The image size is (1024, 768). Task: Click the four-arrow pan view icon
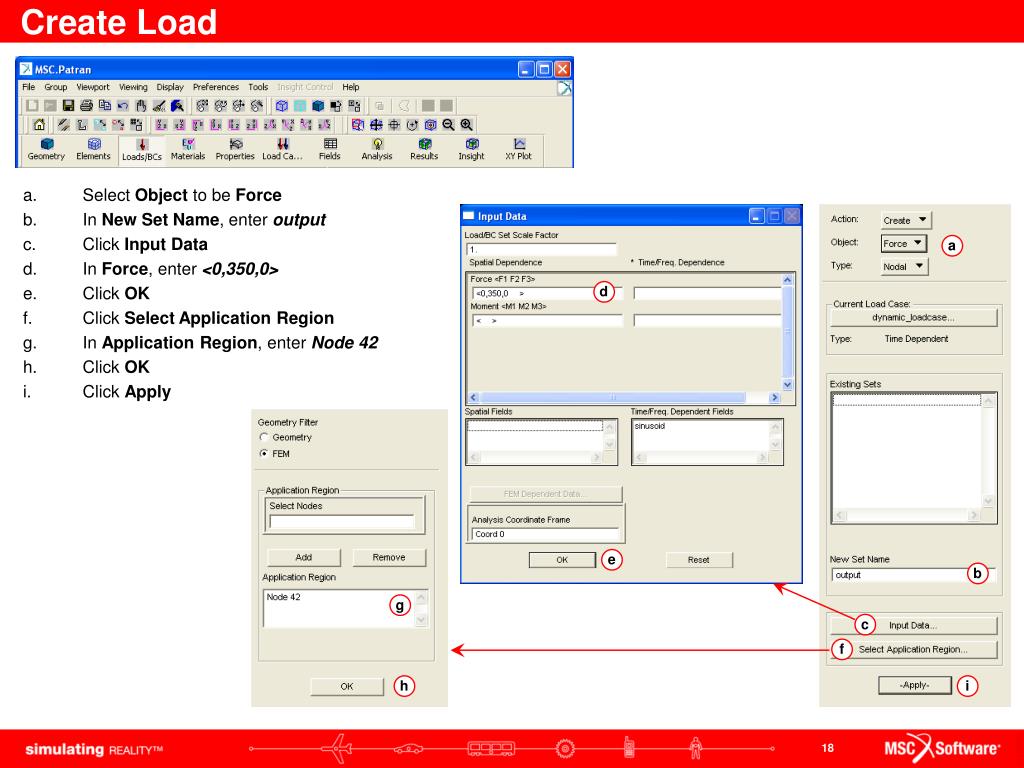click(x=376, y=124)
